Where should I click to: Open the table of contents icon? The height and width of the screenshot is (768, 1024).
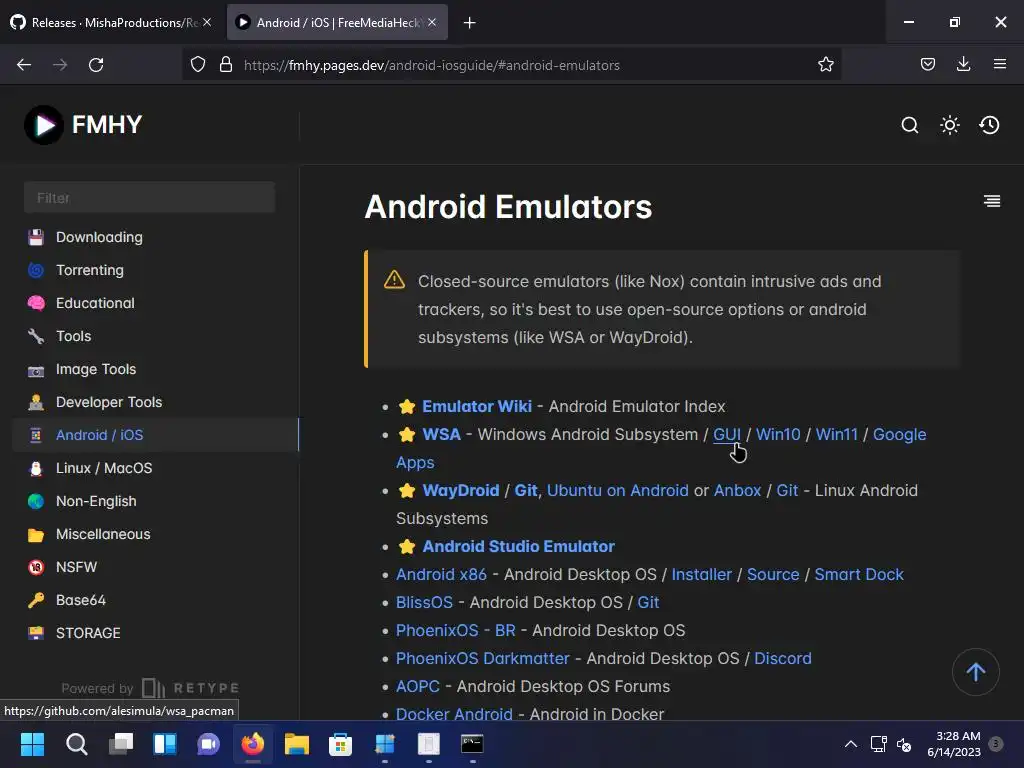(x=992, y=201)
